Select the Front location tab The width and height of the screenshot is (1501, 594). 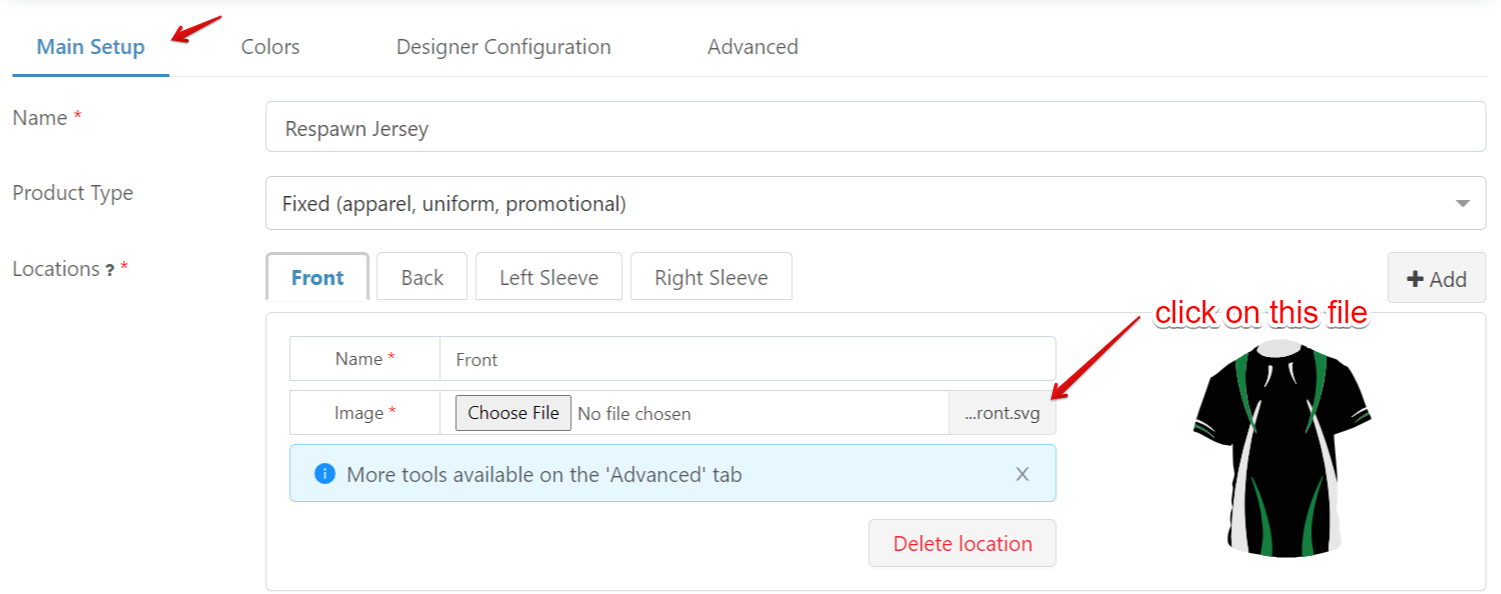[x=317, y=278]
